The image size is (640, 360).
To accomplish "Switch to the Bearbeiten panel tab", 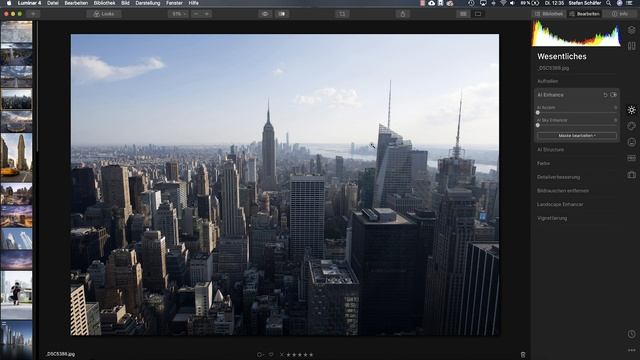I will coord(584,14).
